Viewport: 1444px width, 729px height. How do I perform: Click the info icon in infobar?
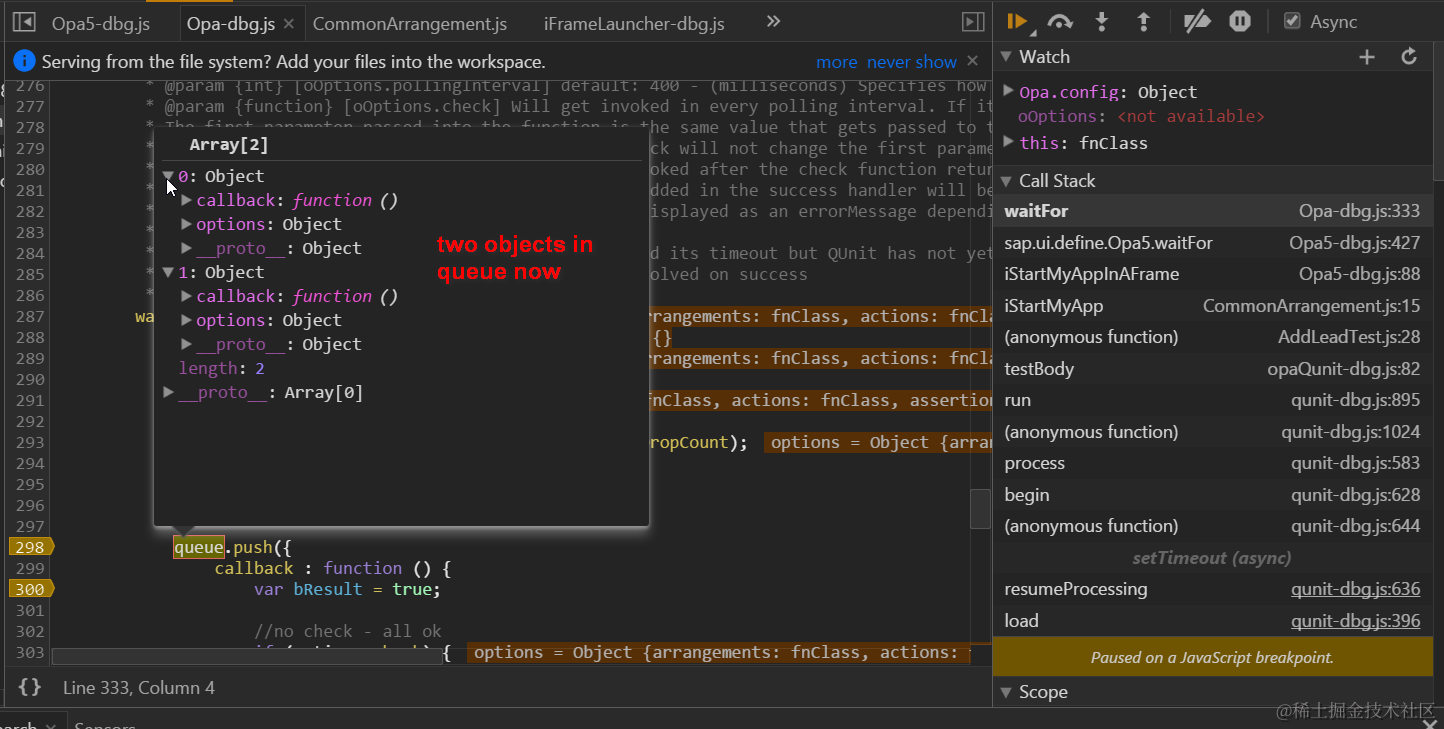(x=24, y=61)
